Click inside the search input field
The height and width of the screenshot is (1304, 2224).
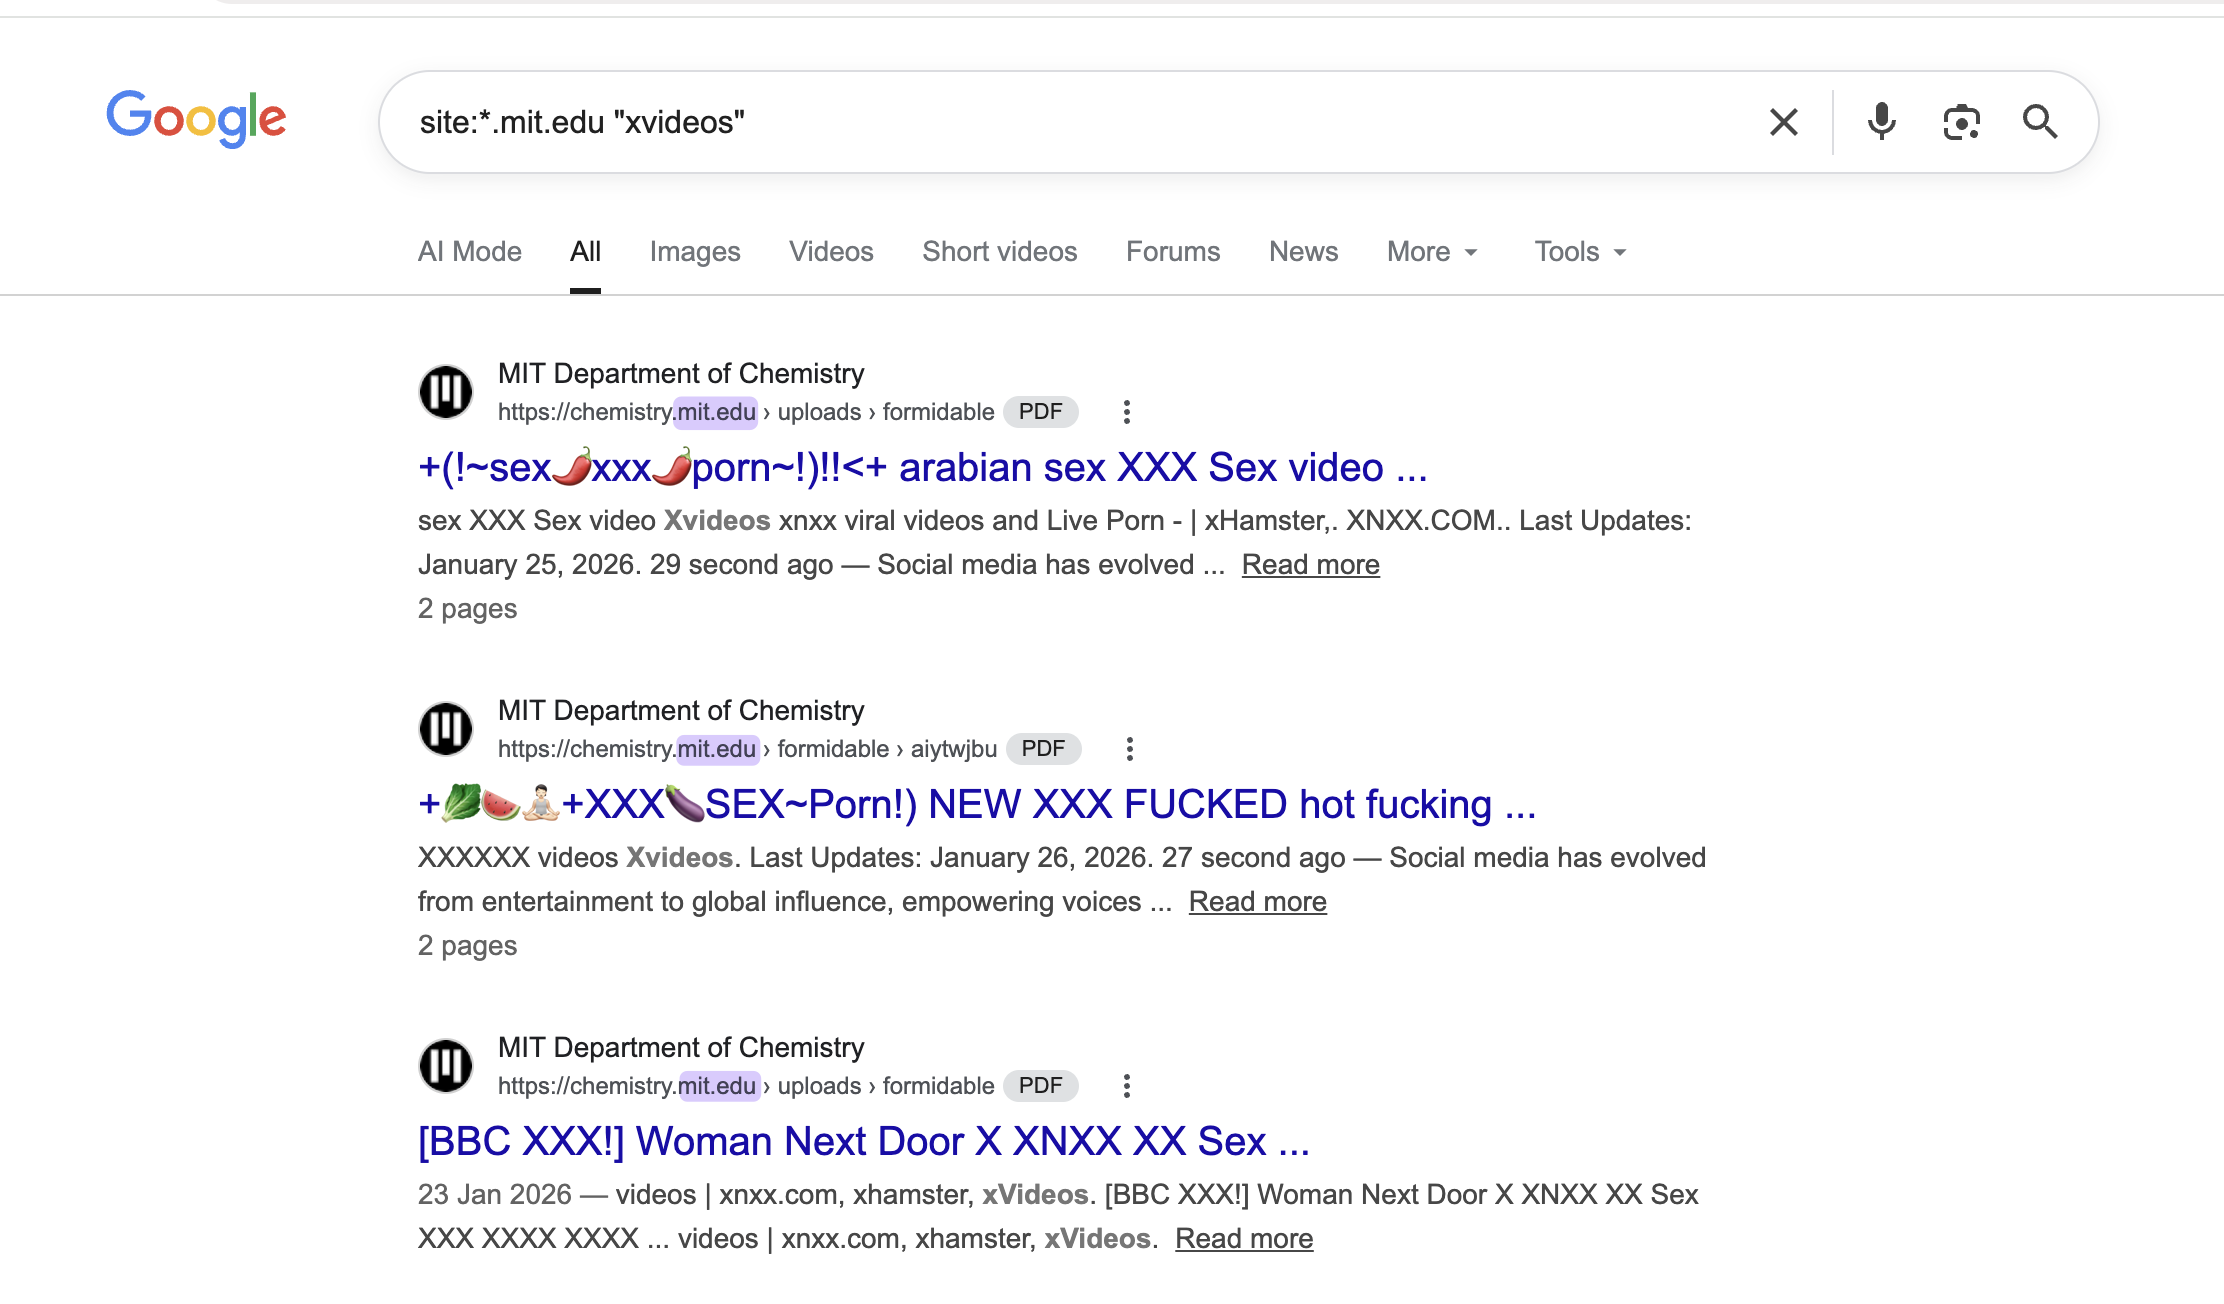(x=1000, y=121)
